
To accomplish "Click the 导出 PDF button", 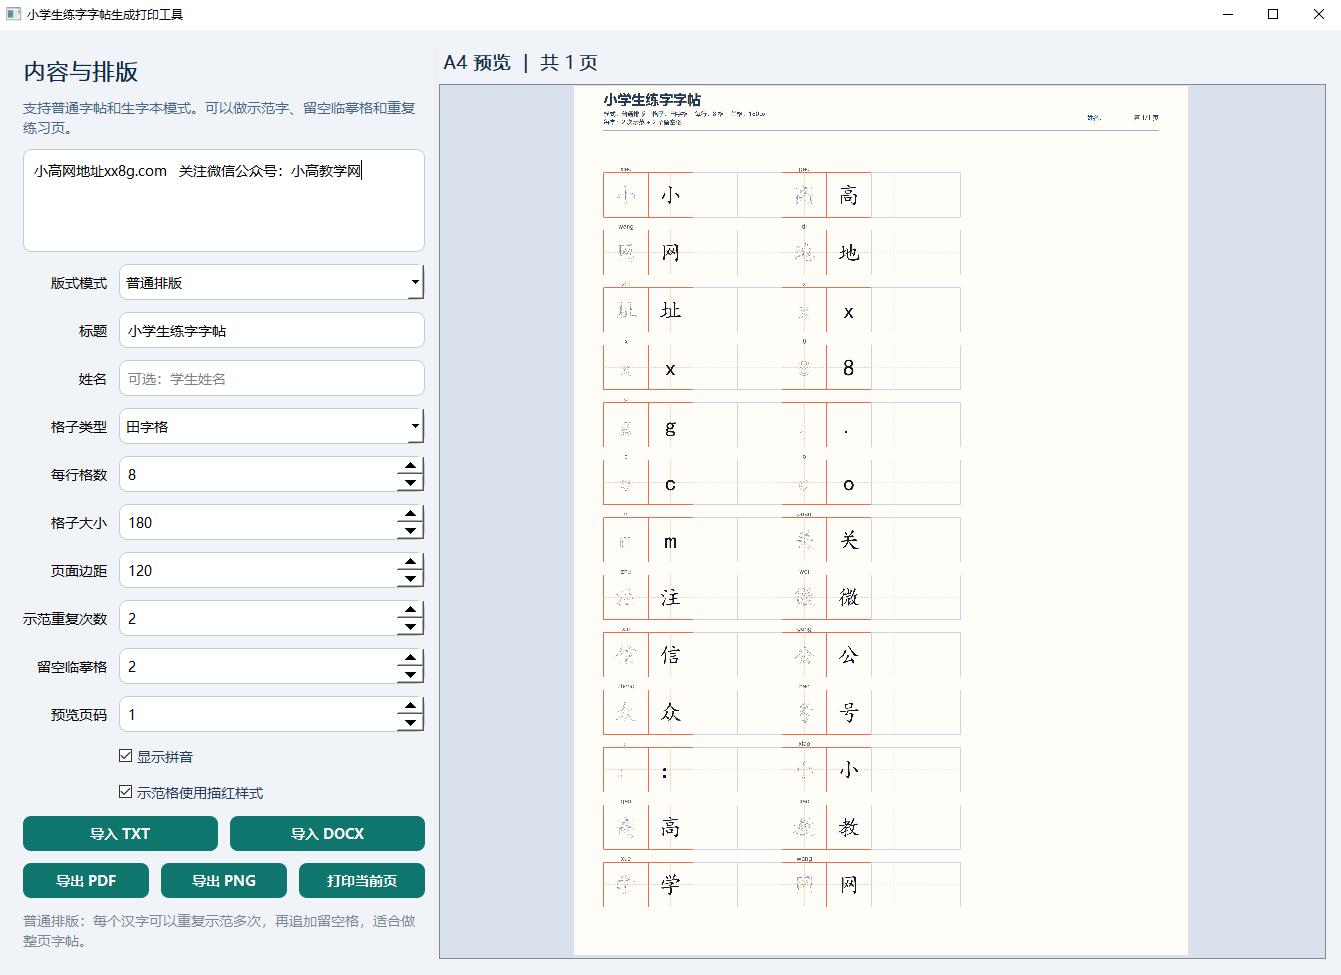I will 86,880.
